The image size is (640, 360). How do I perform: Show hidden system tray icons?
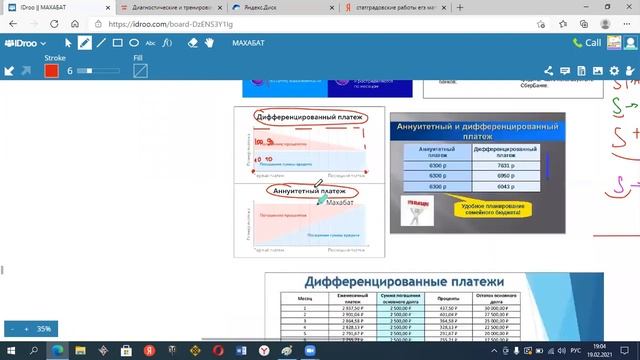(494, 351)
